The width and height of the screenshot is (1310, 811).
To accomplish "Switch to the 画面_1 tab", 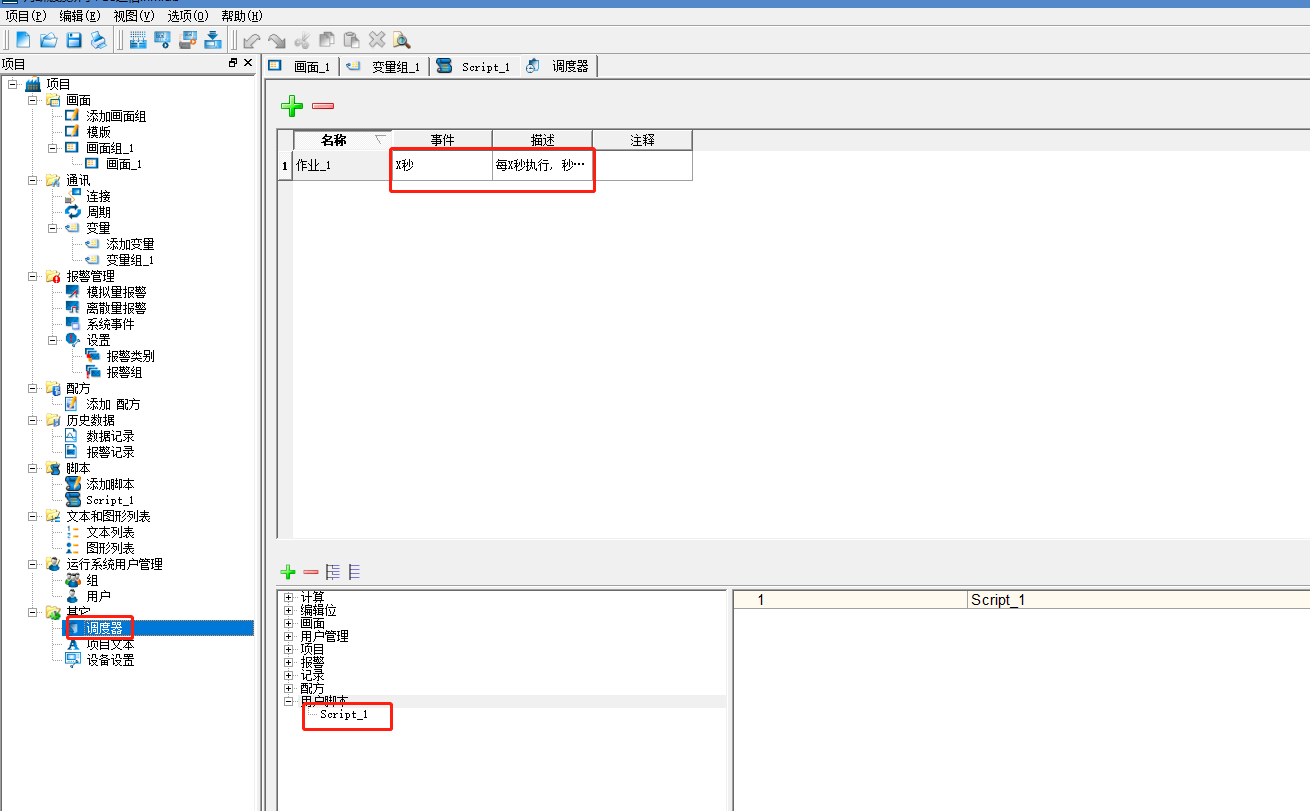I will click(301, 66).
